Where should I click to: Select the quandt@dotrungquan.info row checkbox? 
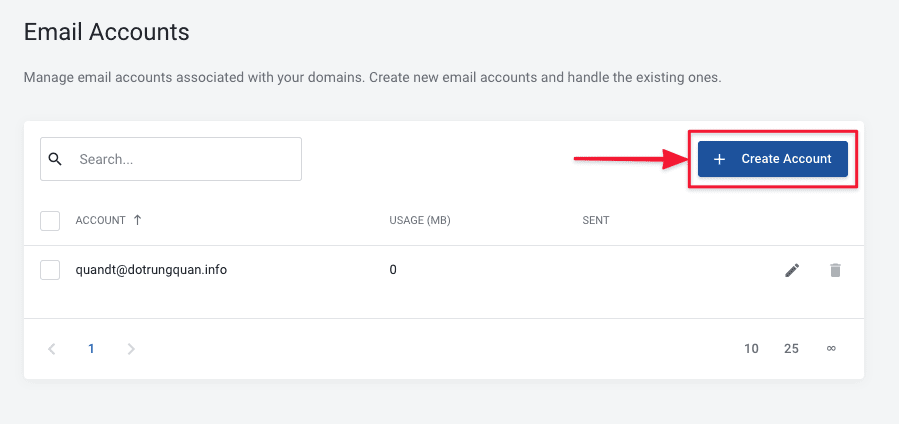click(x=50, y=270)
